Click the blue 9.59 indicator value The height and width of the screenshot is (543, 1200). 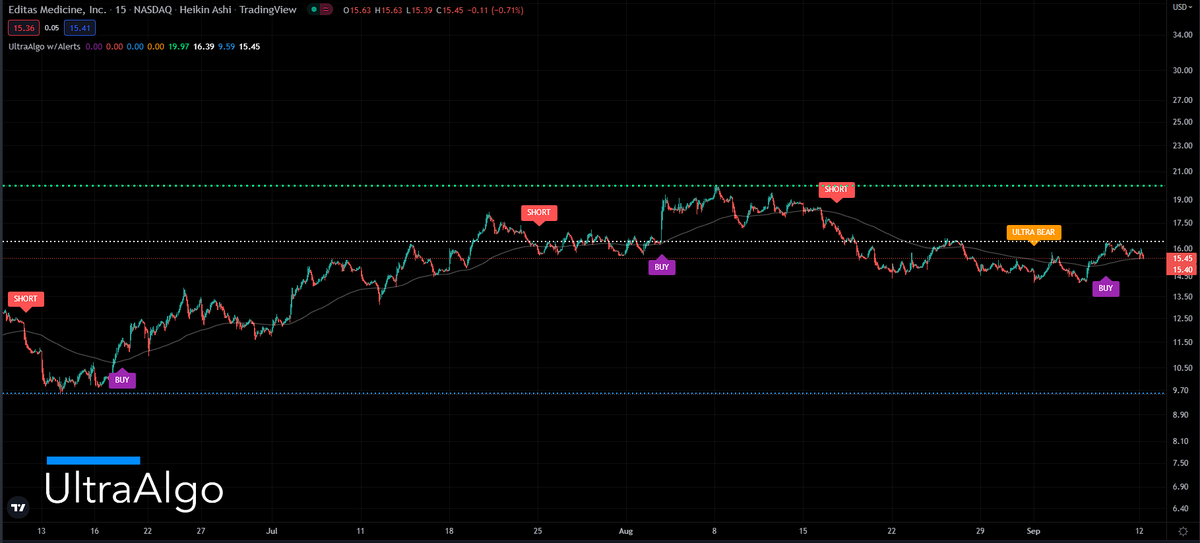click(x=226, y=46)
